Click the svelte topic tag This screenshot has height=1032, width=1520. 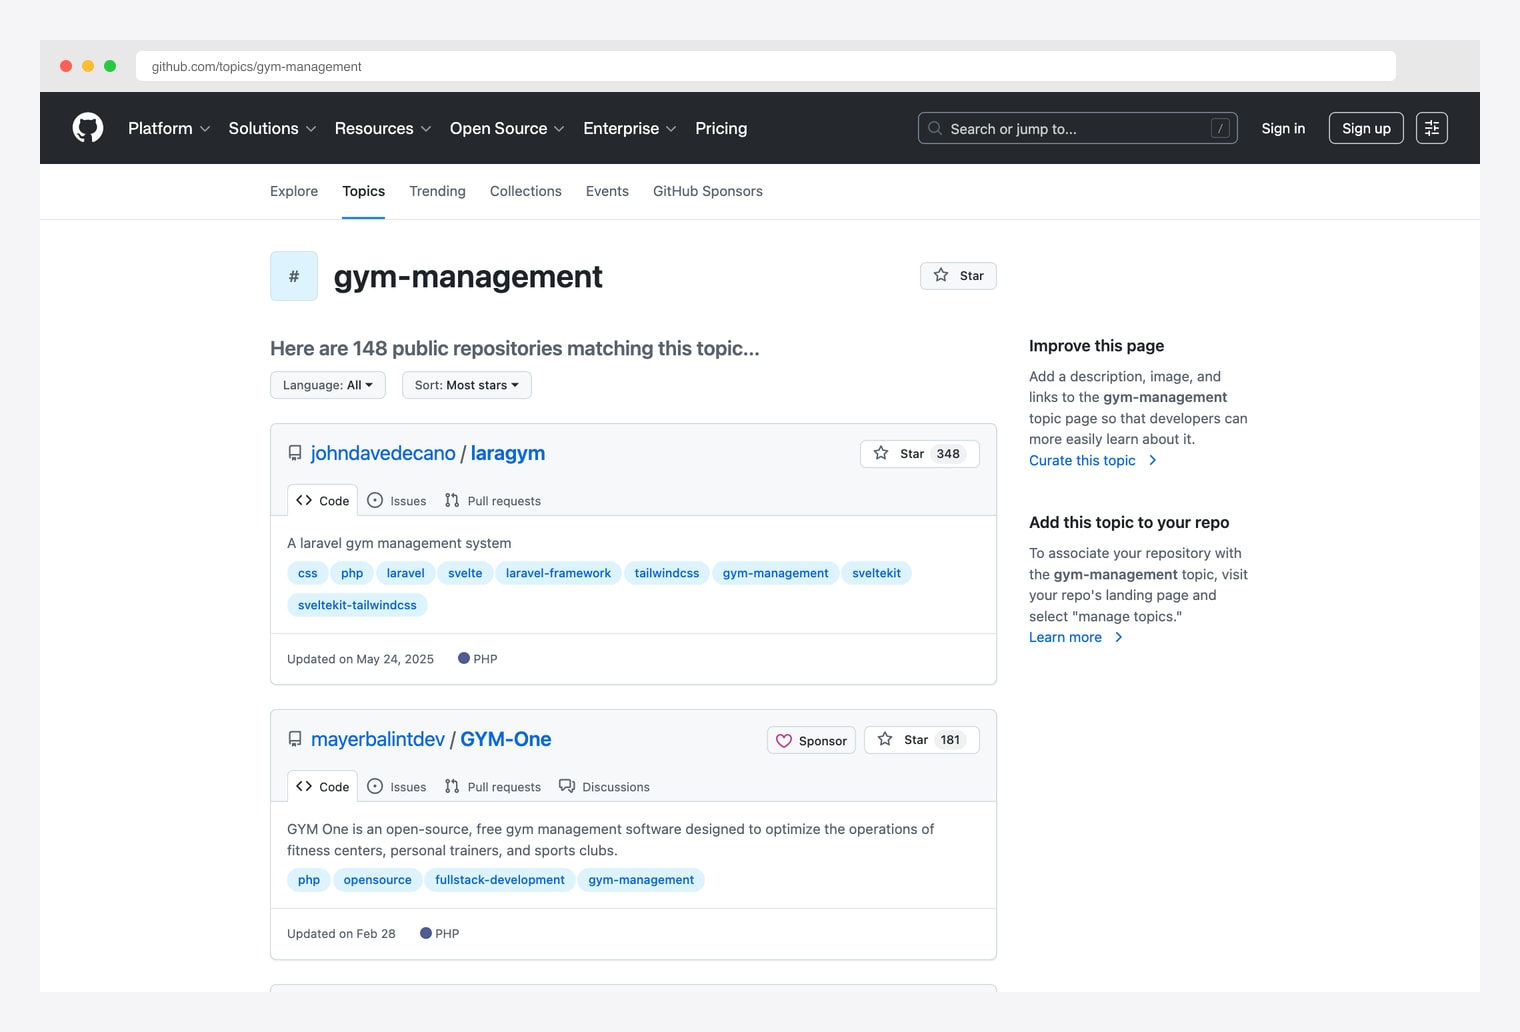point(465,573)
